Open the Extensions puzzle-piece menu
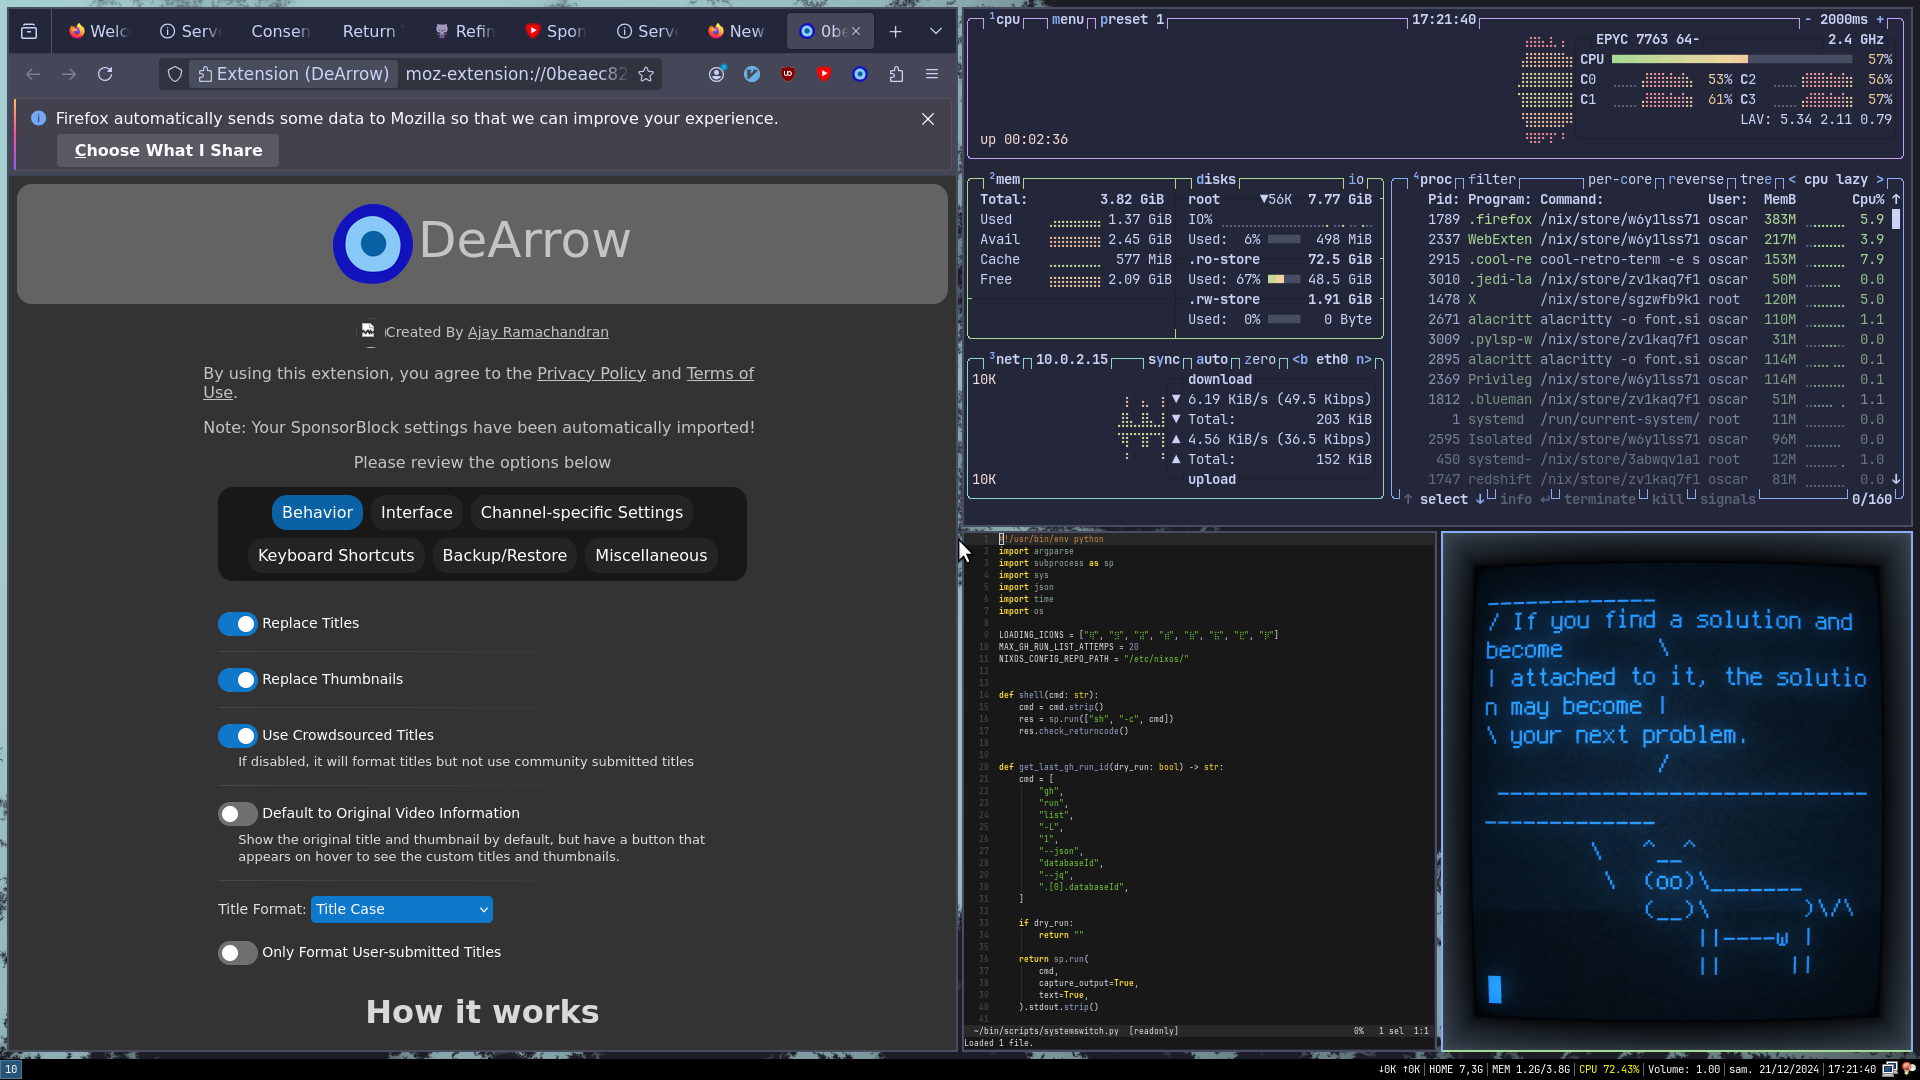1920x1080 pixels. (896, 74)
